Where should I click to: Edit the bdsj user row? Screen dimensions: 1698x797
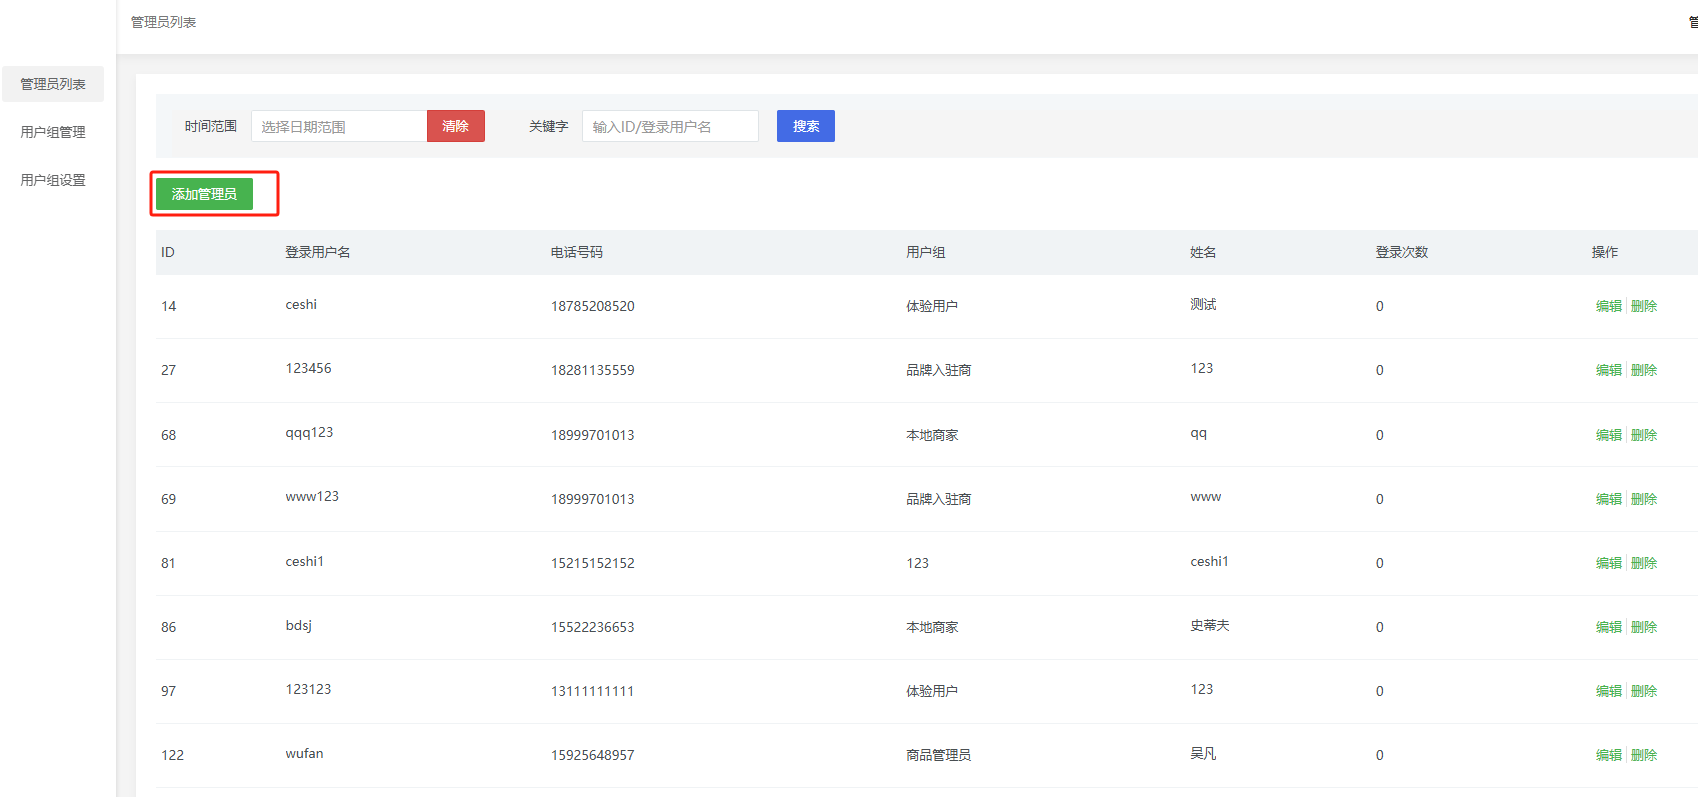[x=1608, y=627]
